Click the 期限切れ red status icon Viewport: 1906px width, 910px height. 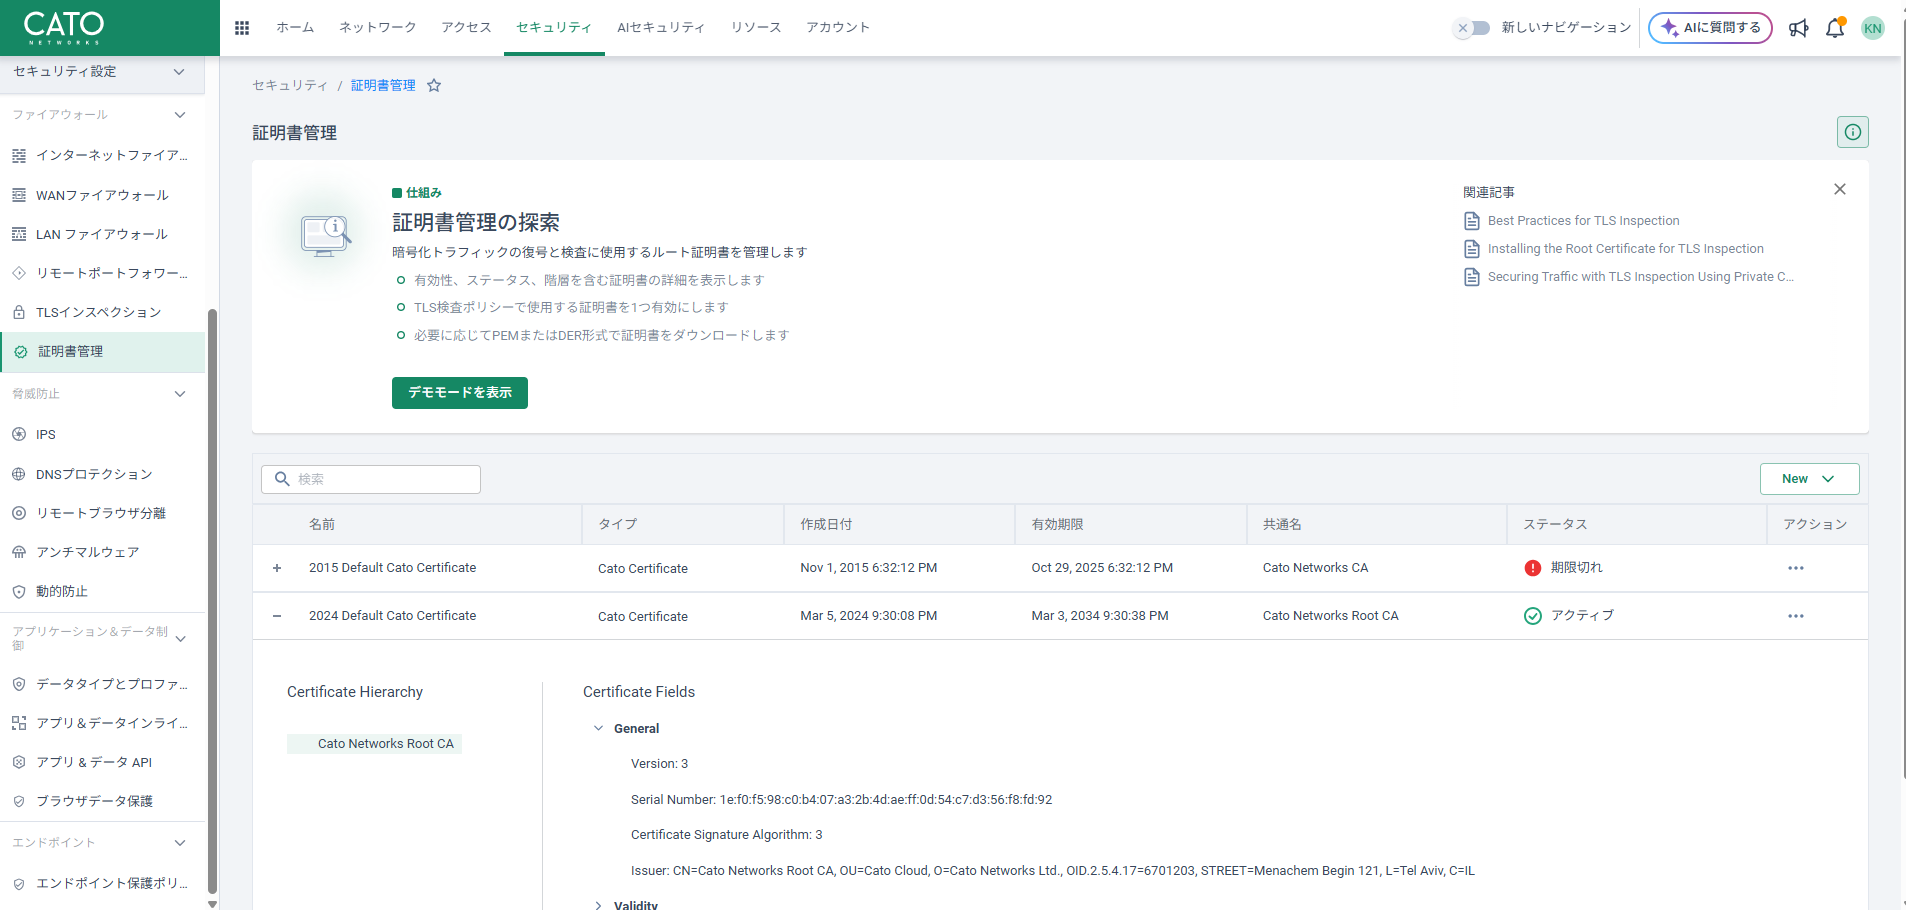pyautogui.click(x=1533, y=568)
